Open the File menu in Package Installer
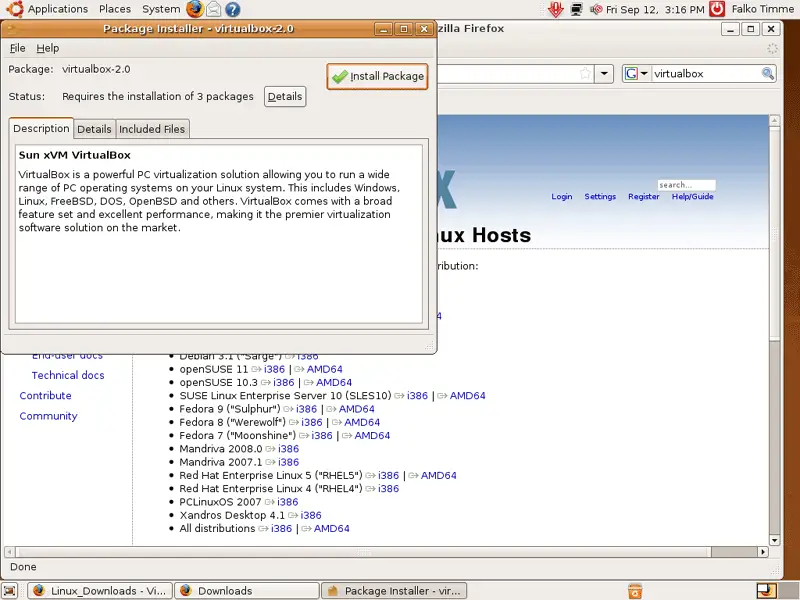 [17, 48]
